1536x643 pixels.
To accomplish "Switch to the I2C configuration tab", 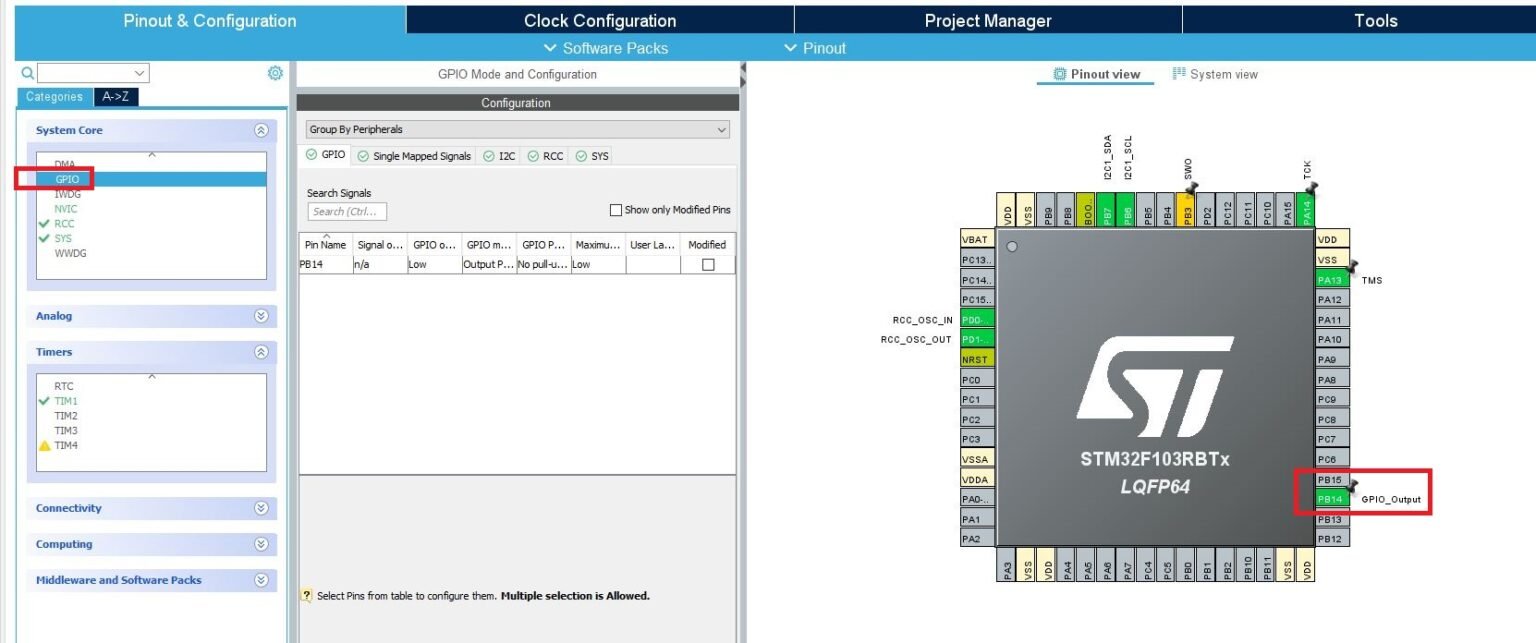I will (x=500, y=156).
